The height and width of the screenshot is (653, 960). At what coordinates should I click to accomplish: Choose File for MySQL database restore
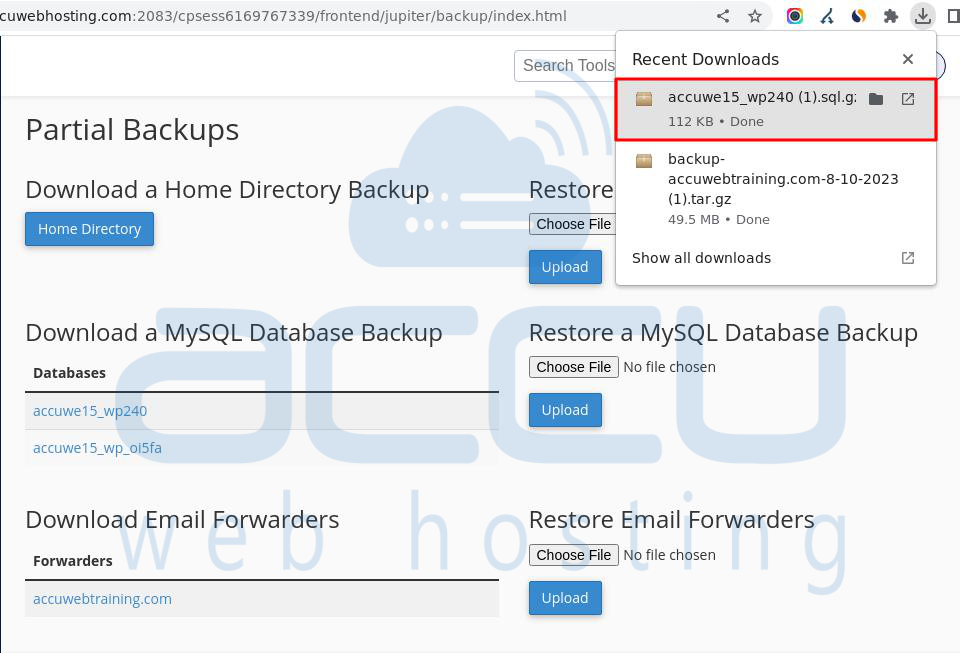574,367
